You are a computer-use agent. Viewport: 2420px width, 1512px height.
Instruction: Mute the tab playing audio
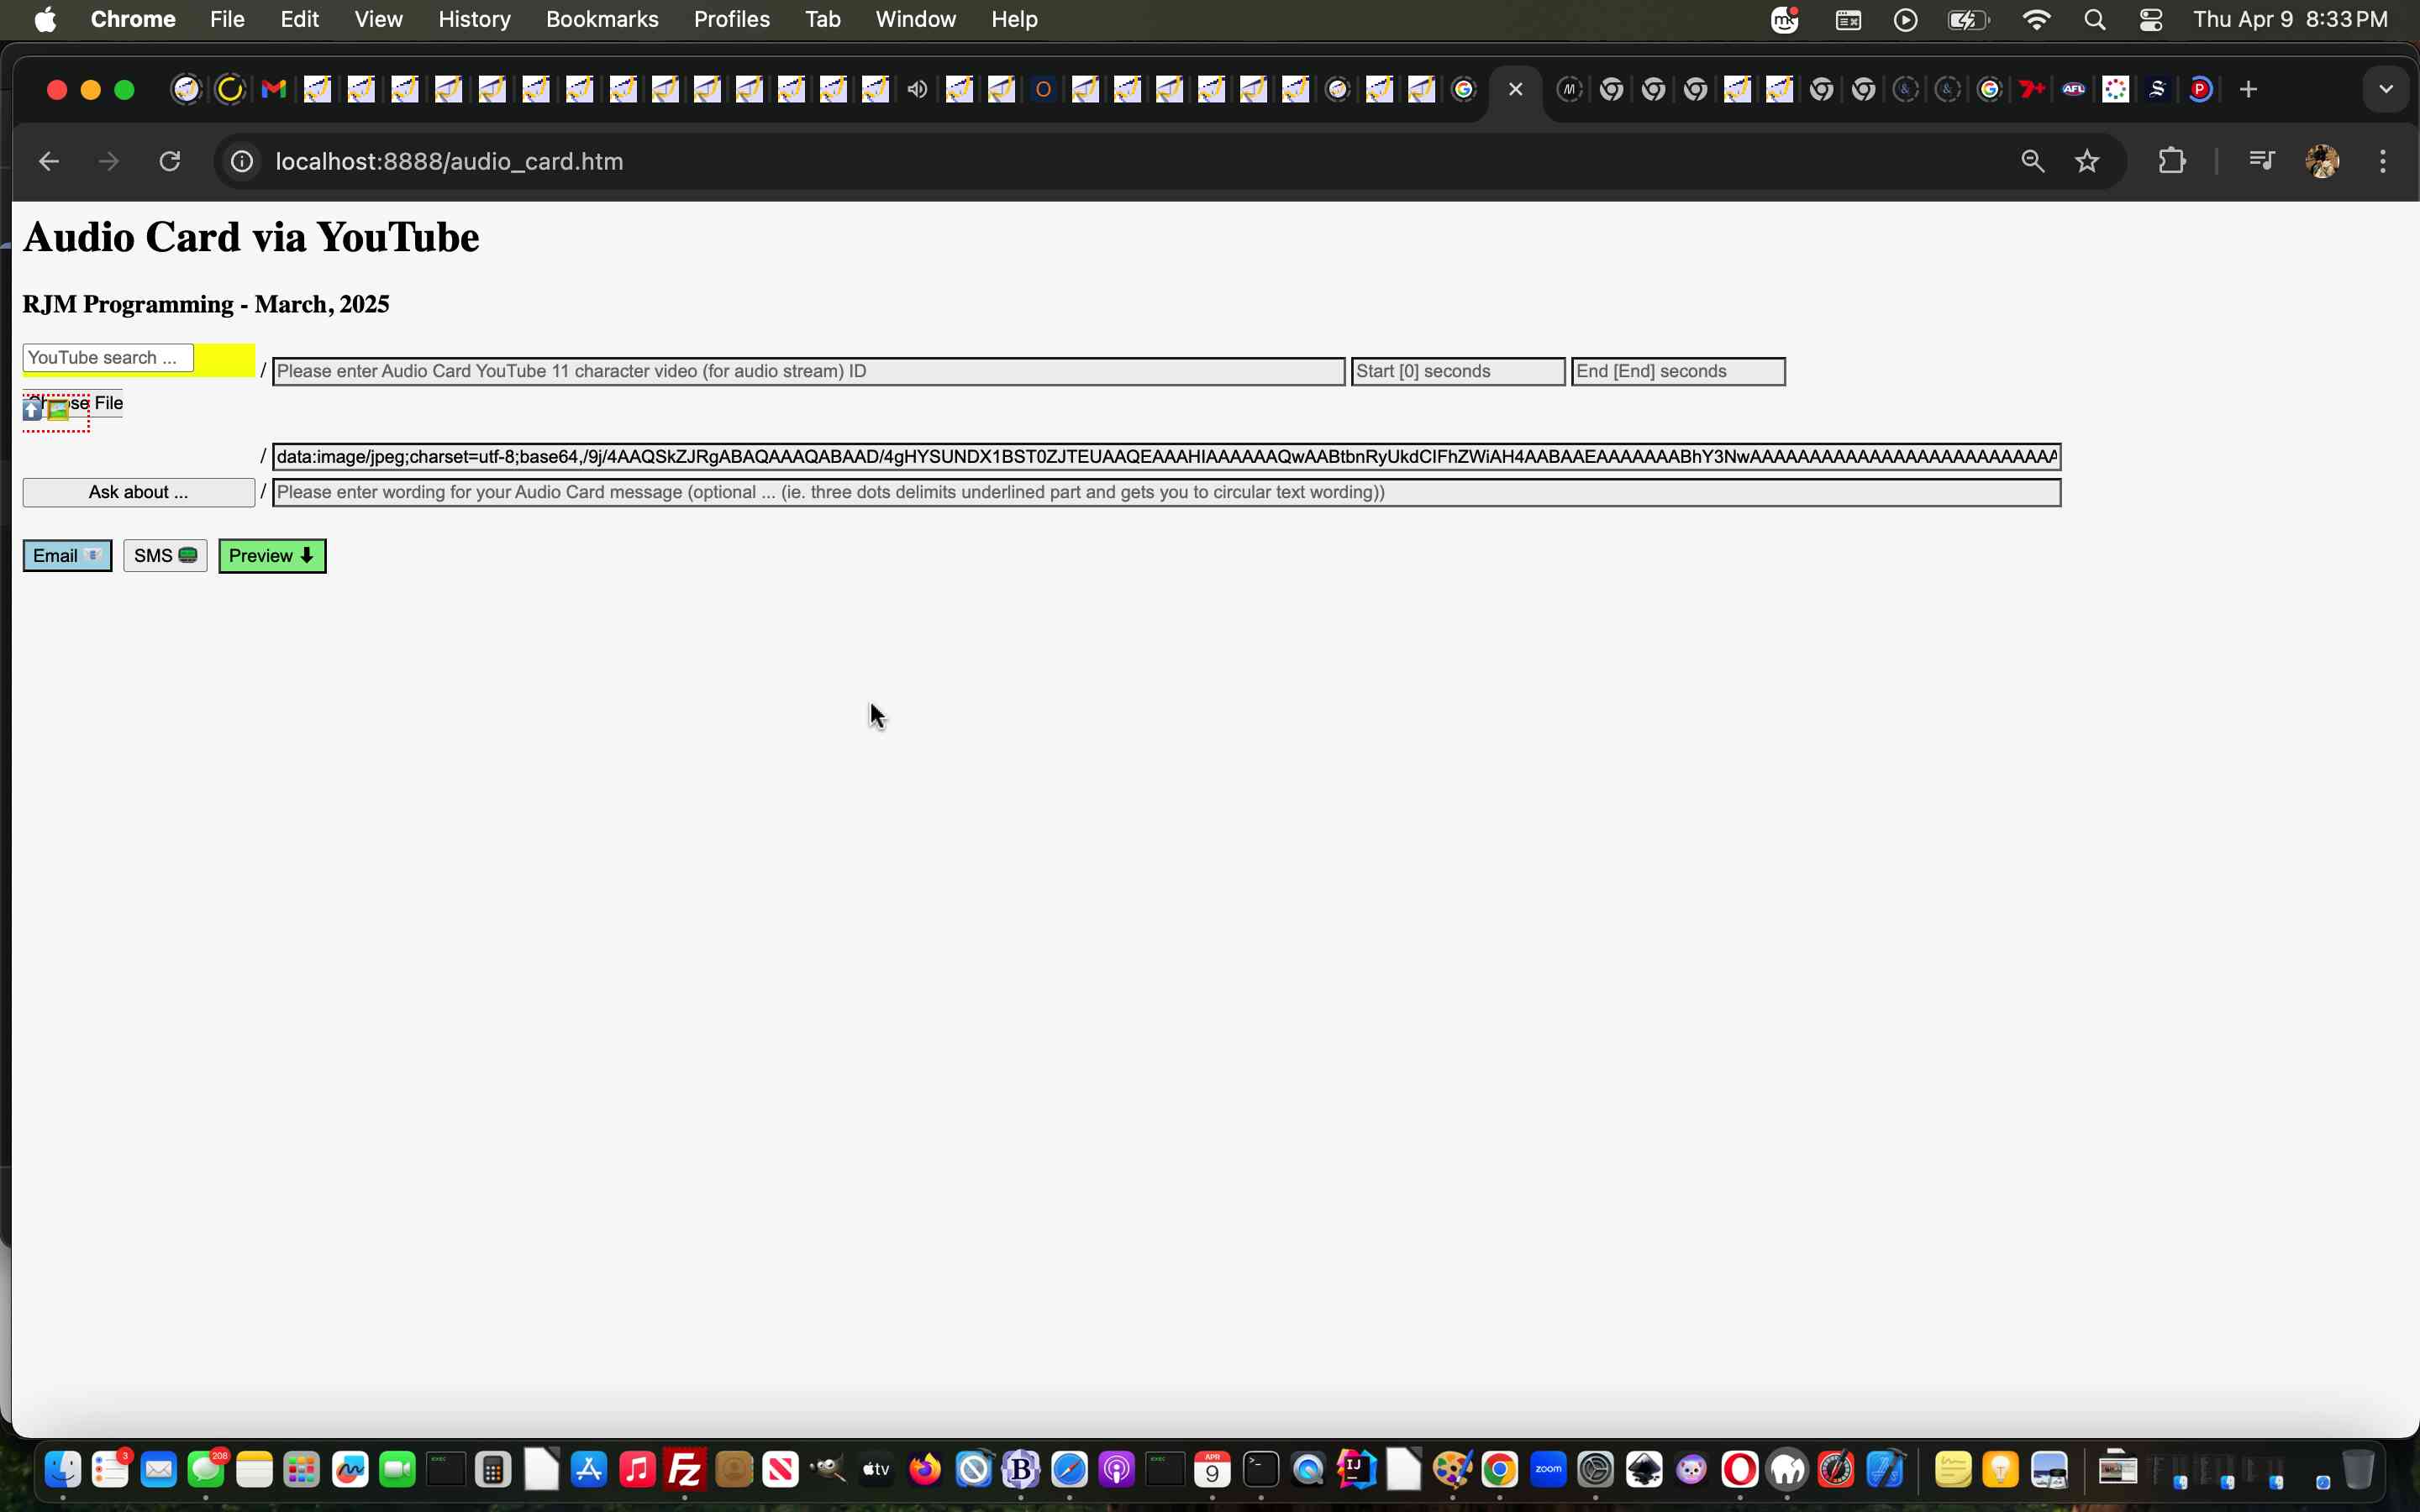click(917, 89)
